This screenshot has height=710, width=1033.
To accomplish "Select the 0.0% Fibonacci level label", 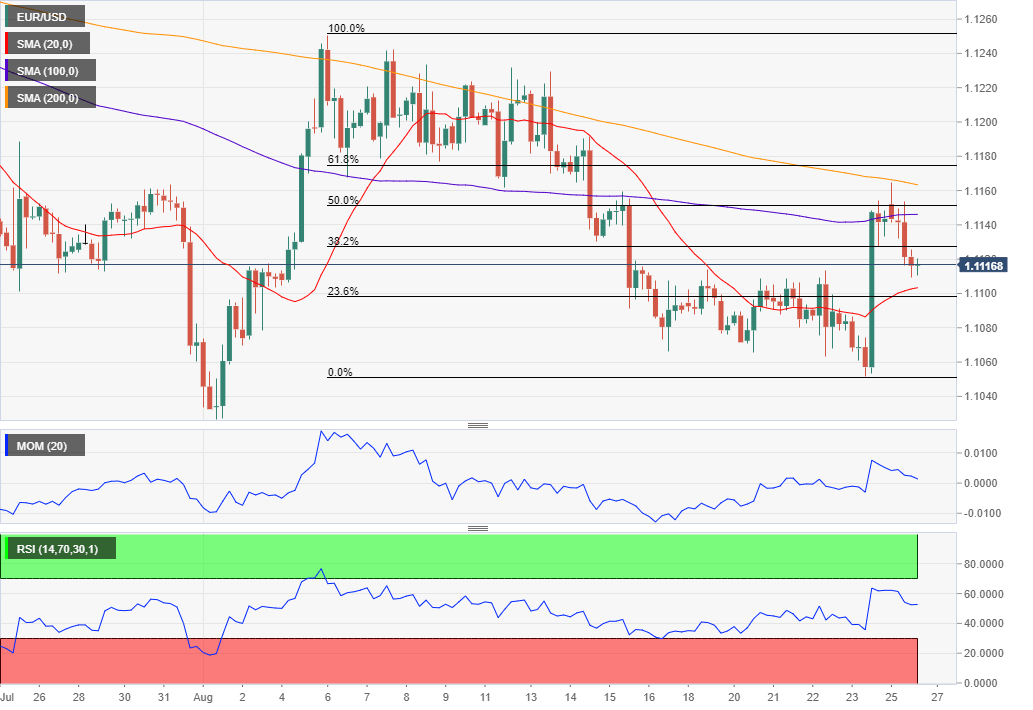I will click(340, 373).
